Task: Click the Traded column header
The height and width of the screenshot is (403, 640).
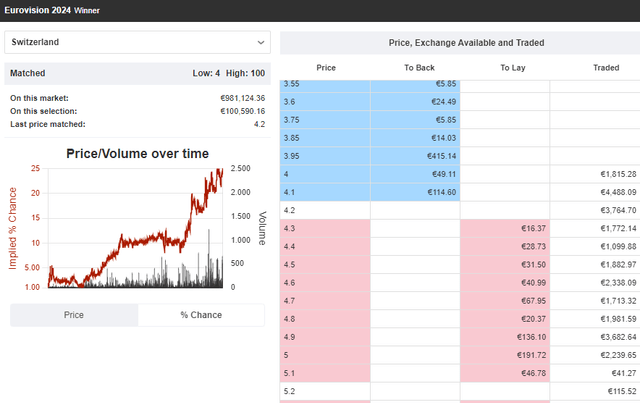Action: pos(605,67)
